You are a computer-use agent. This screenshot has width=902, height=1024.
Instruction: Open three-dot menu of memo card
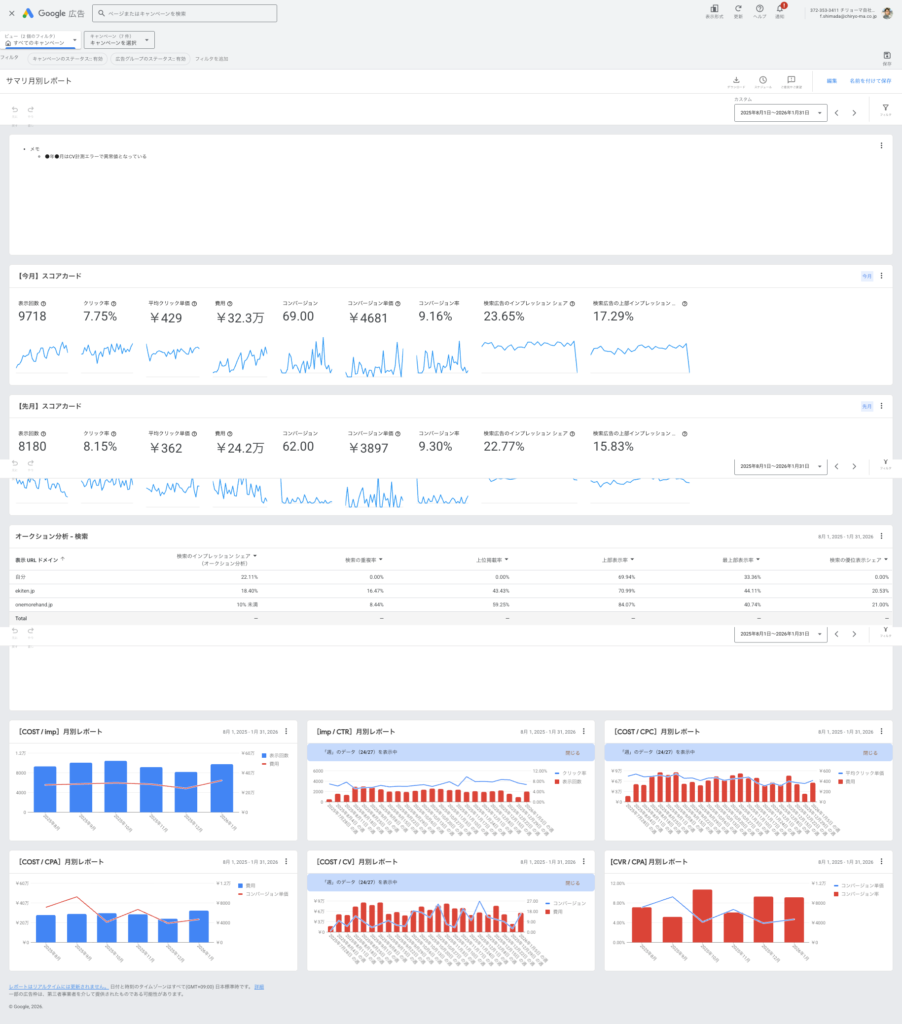(881, 146)
